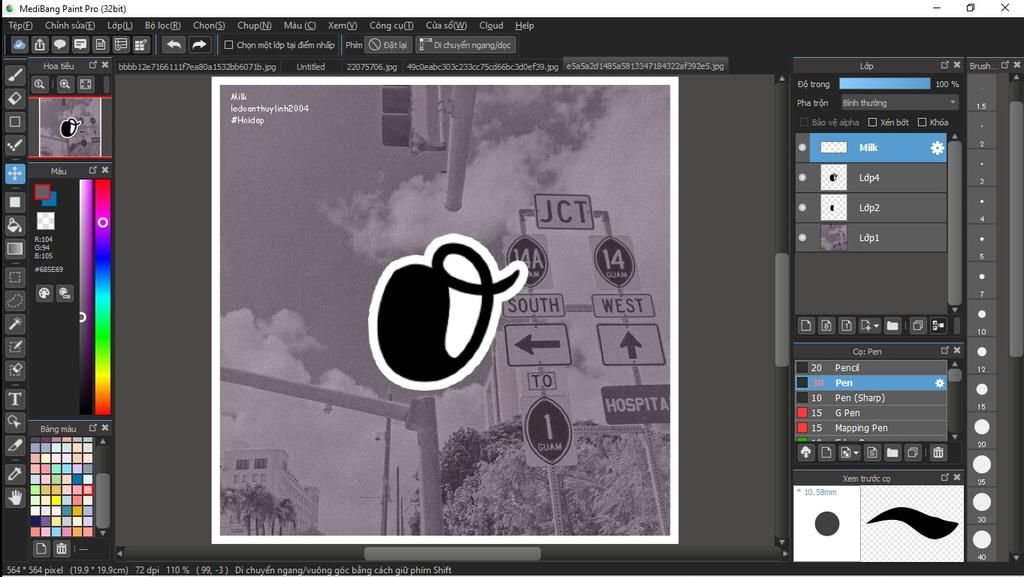Hide the Lớp2 layer

coord(802,208)
